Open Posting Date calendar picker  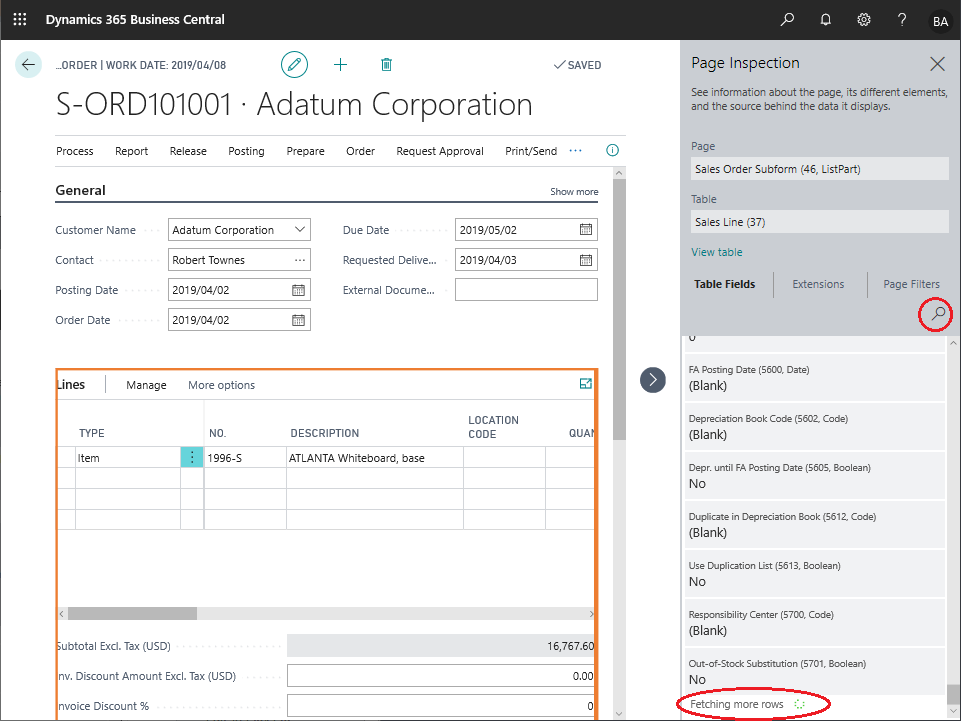point(298,290)
